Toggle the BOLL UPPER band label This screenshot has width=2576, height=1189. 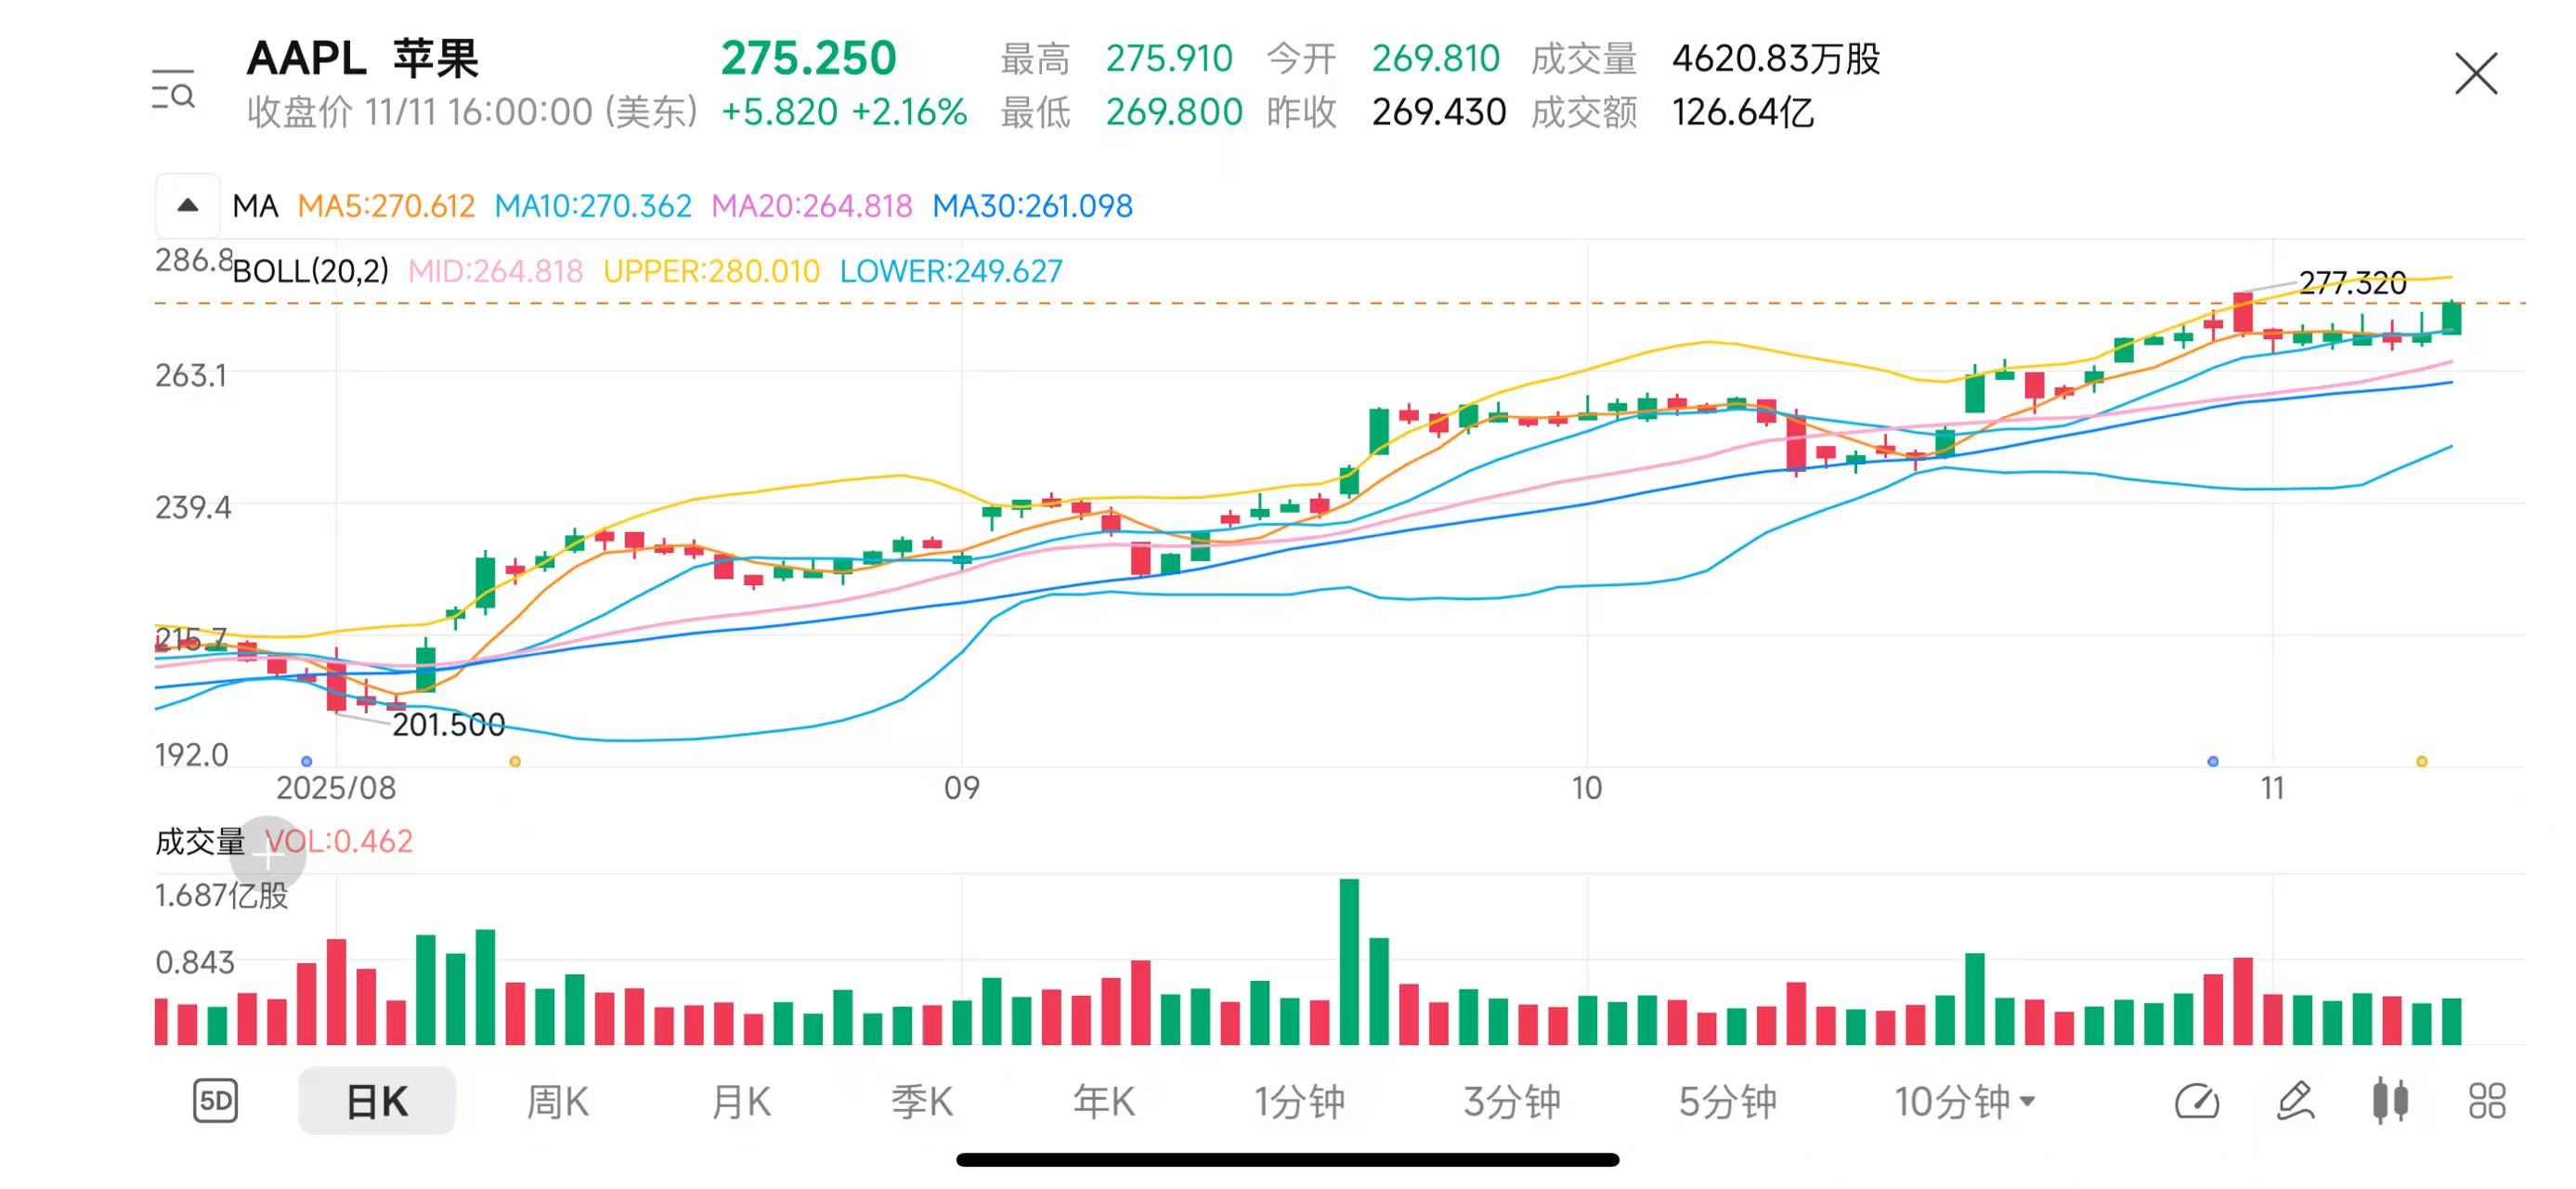click(x=711, y=271)
